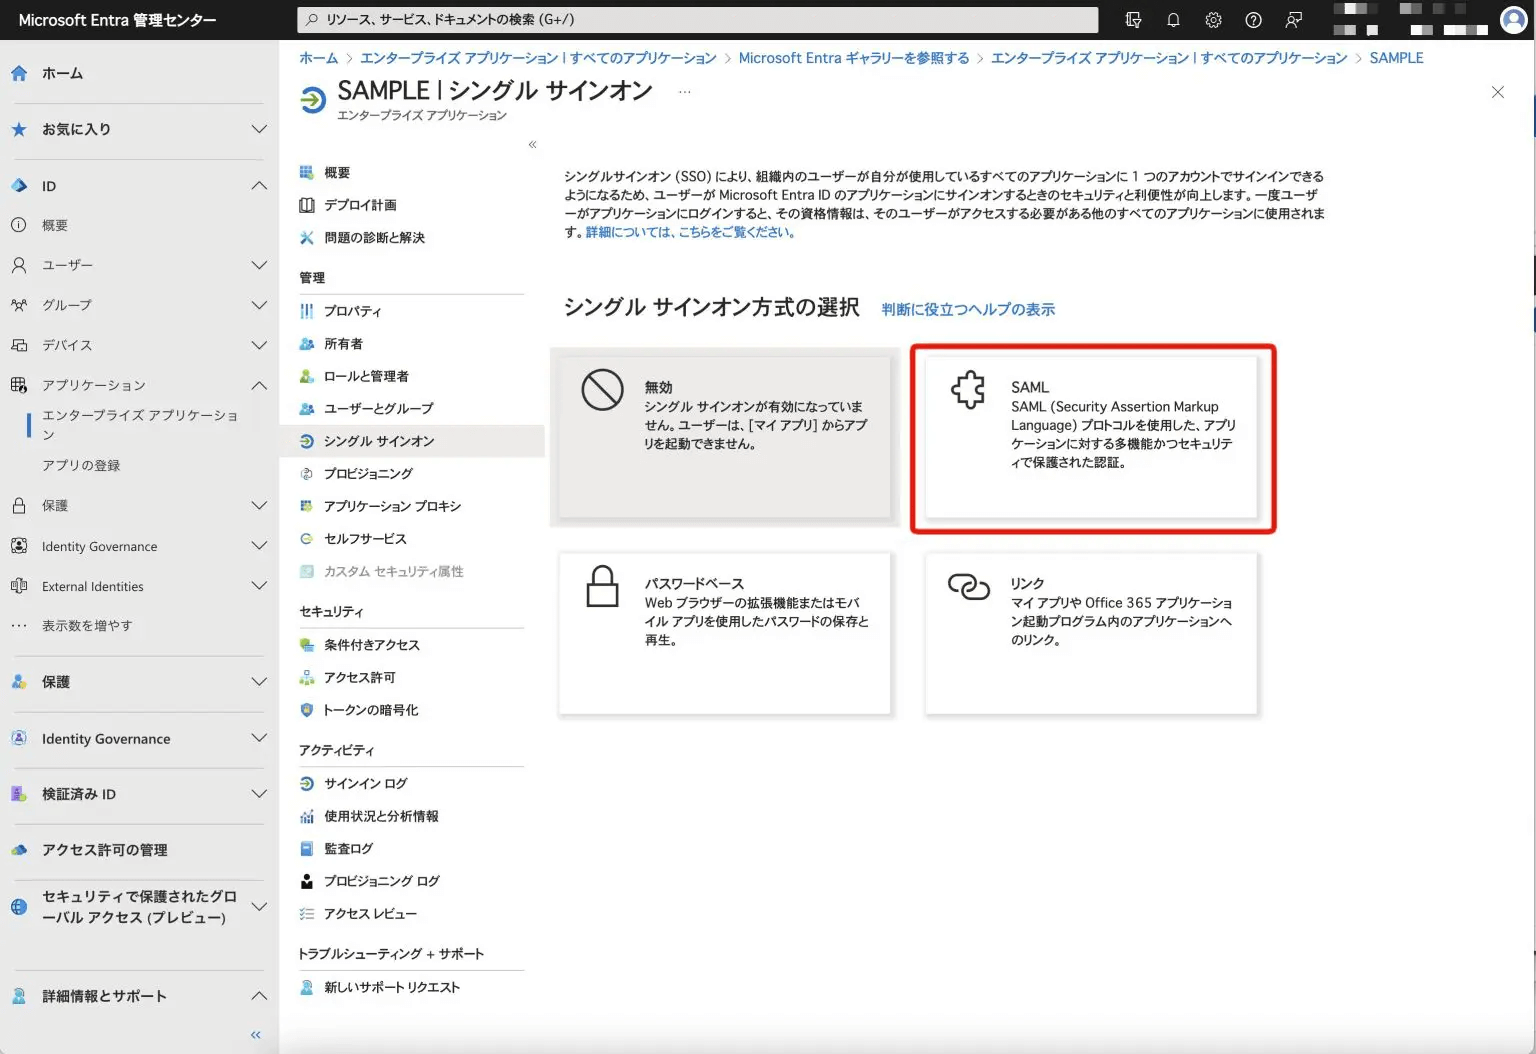Open the help question mark icon
The image size is (1536, 1054).
(1253, 20)
